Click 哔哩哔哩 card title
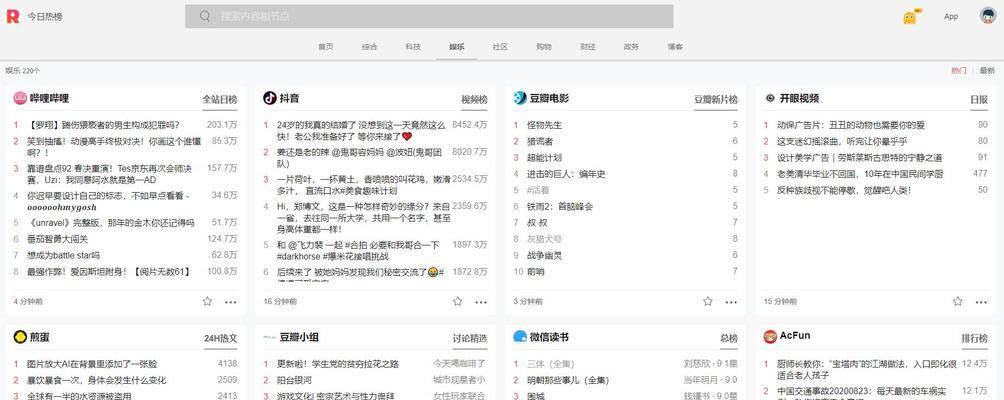This screenshot has width=1004, height=400. pyautogui.click(x=49, y=99)
